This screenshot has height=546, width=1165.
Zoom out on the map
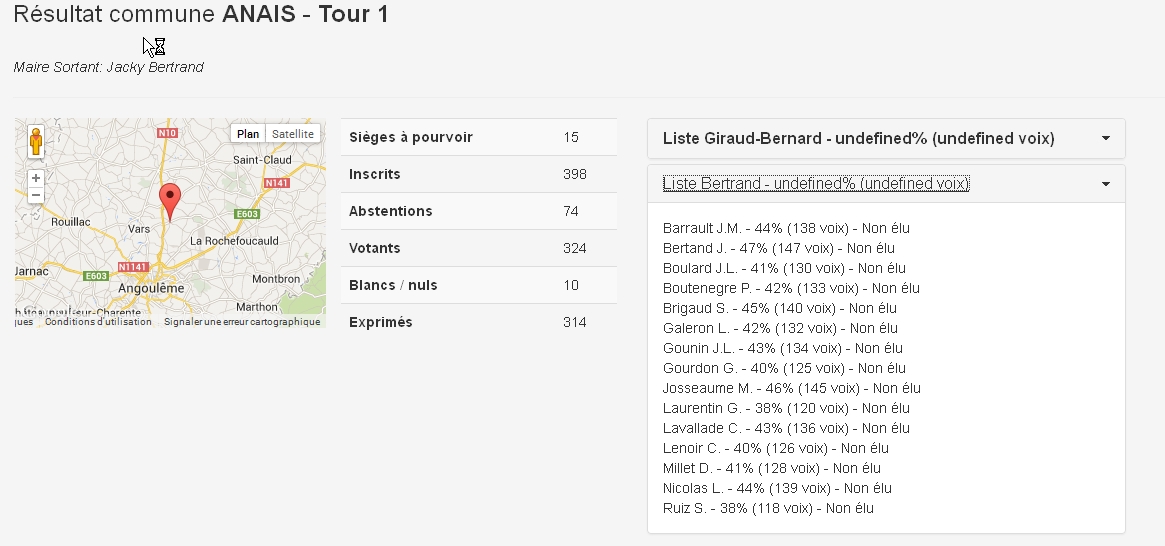(x=36, y=195)
